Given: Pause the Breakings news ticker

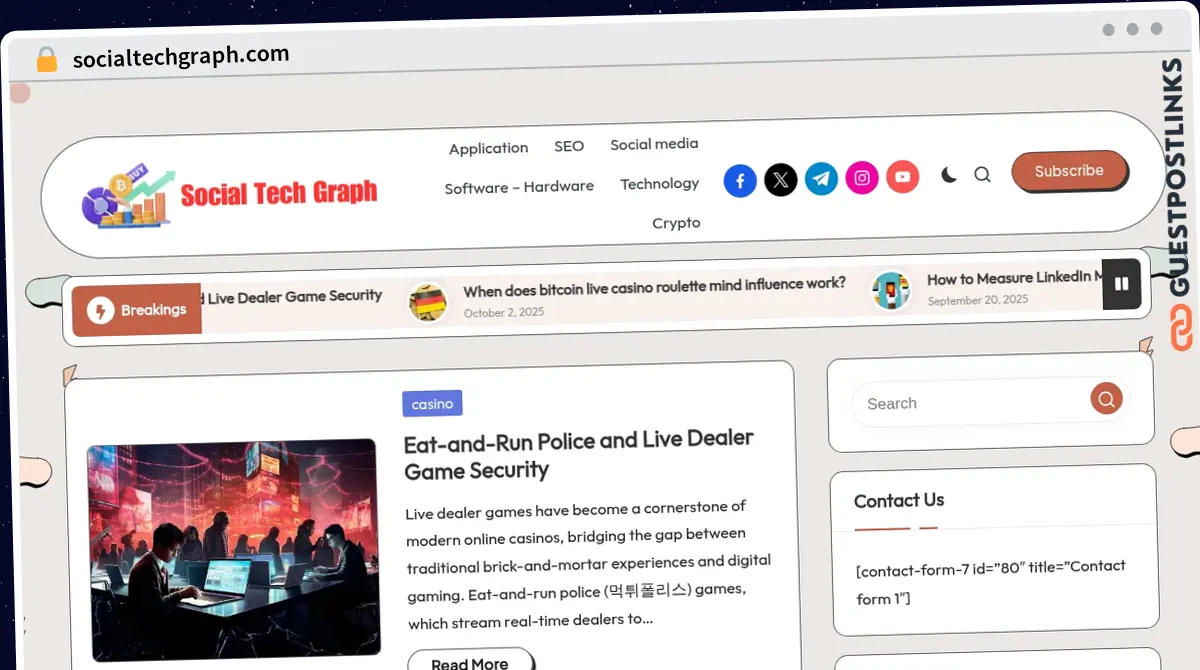Looking at the screenshot, I should point(1122,284).
